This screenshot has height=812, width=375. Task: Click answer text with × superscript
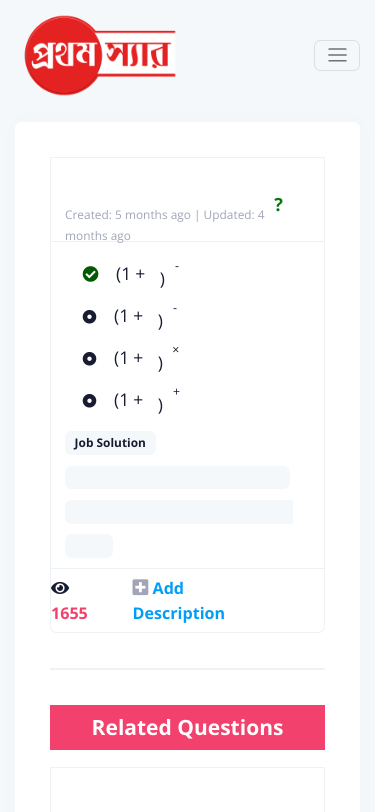tap(147, 358)
